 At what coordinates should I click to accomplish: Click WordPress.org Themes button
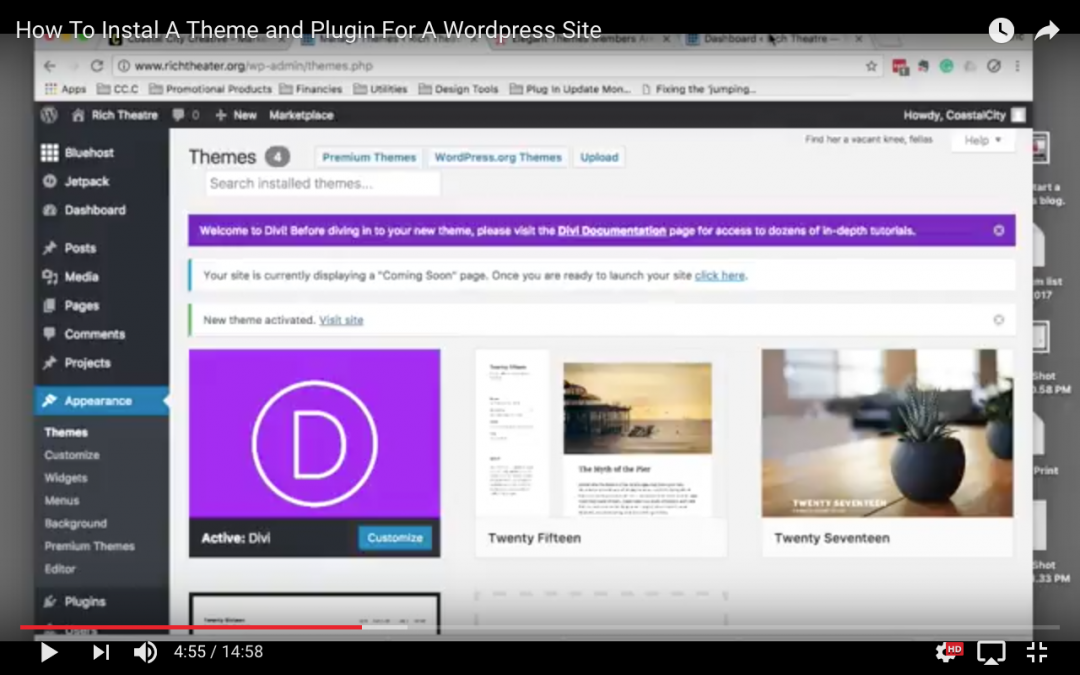498,157
